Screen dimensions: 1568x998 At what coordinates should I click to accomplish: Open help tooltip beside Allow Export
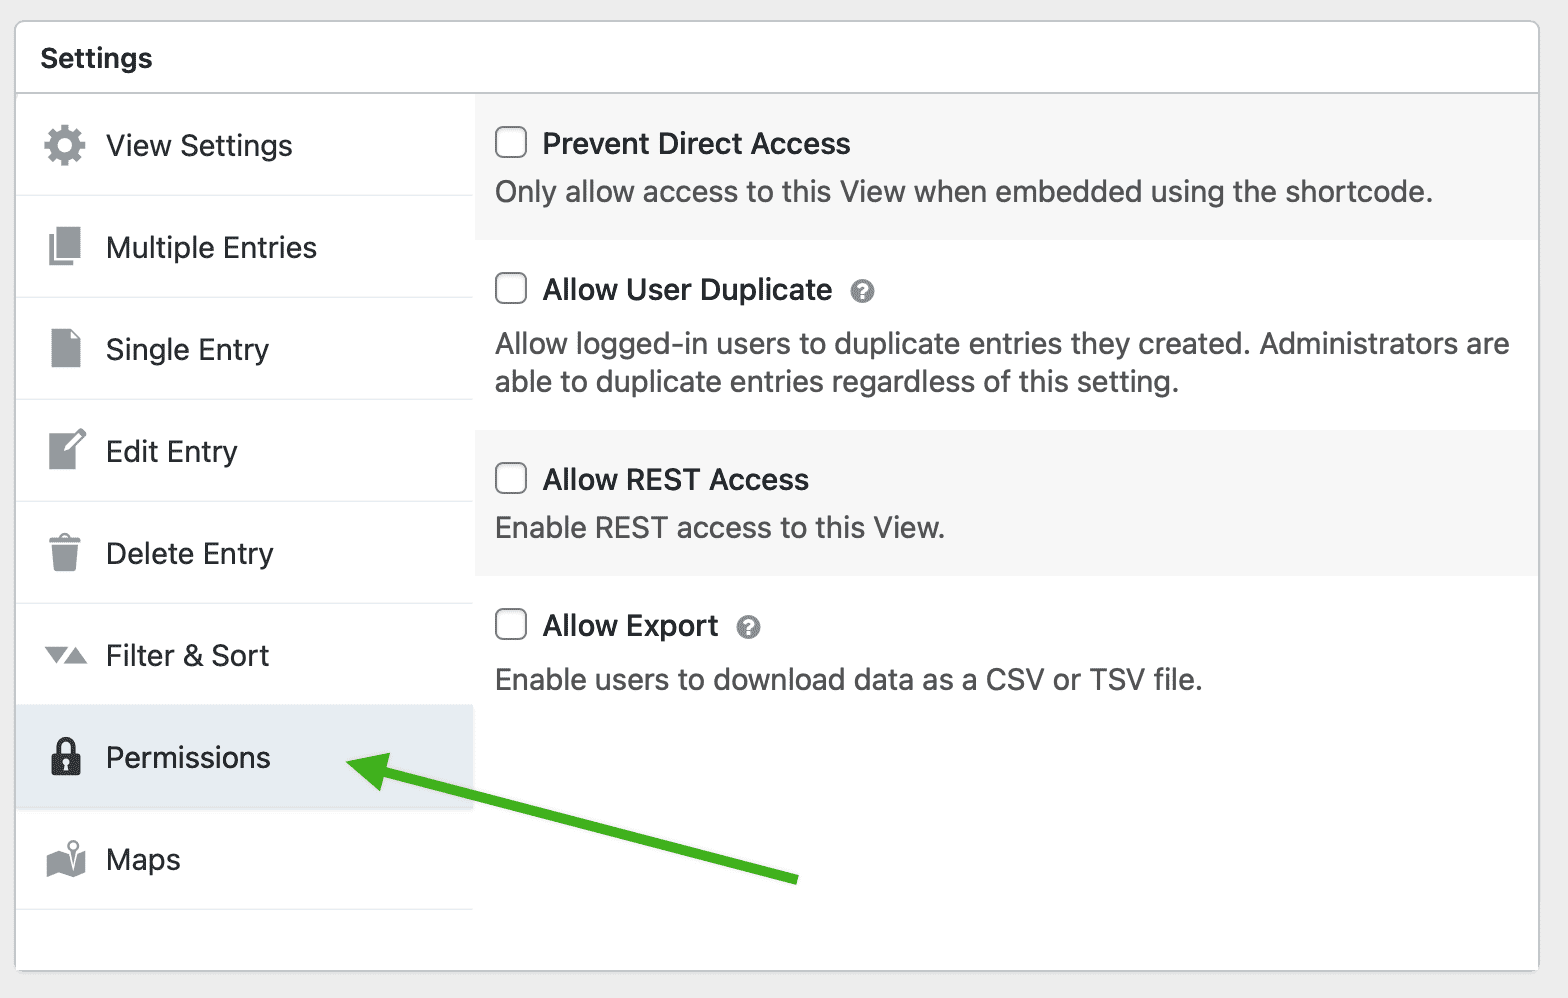(x=748, y=627)
